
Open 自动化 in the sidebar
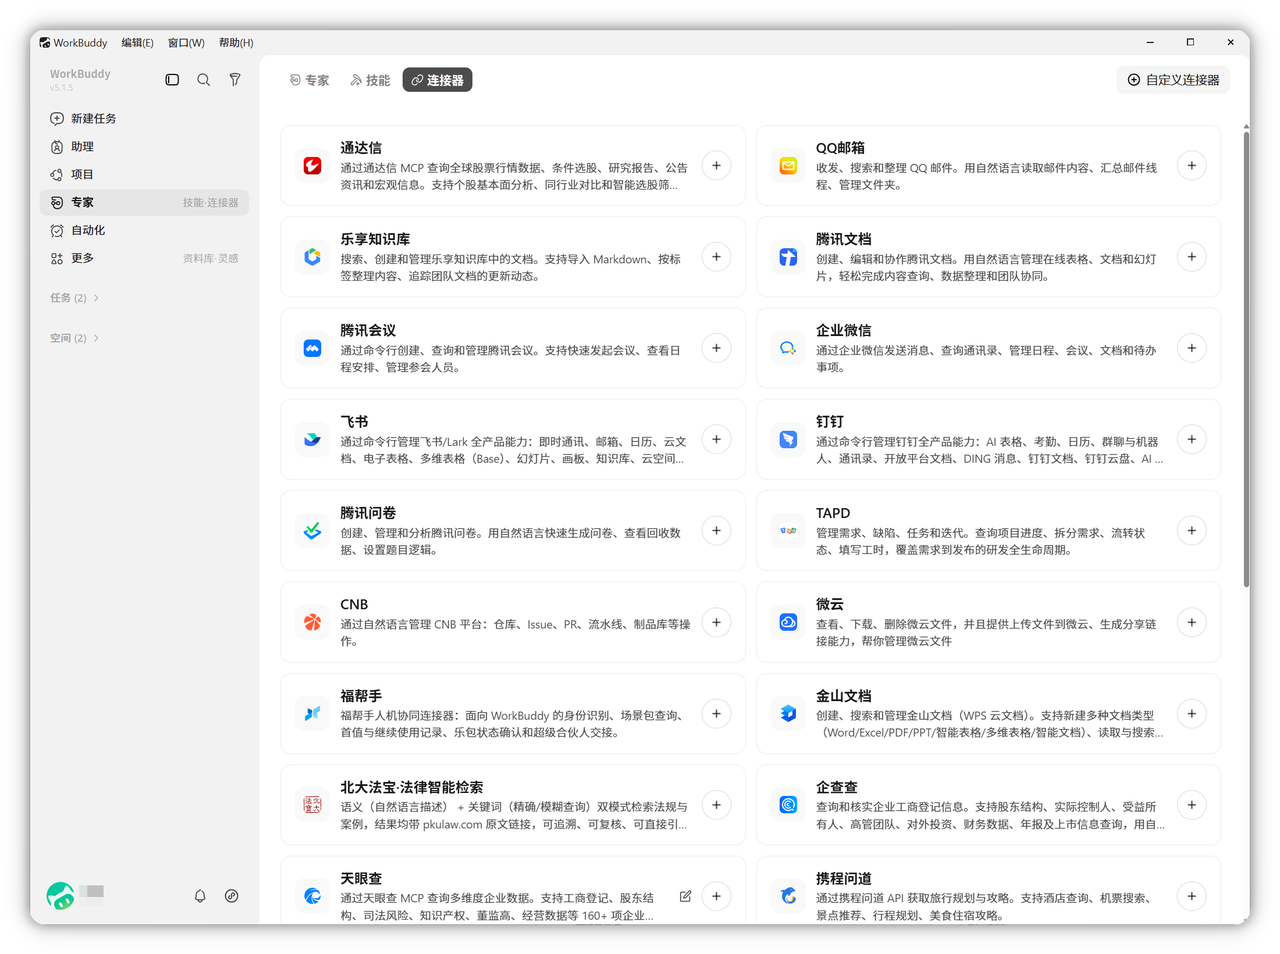pos(144,230)
